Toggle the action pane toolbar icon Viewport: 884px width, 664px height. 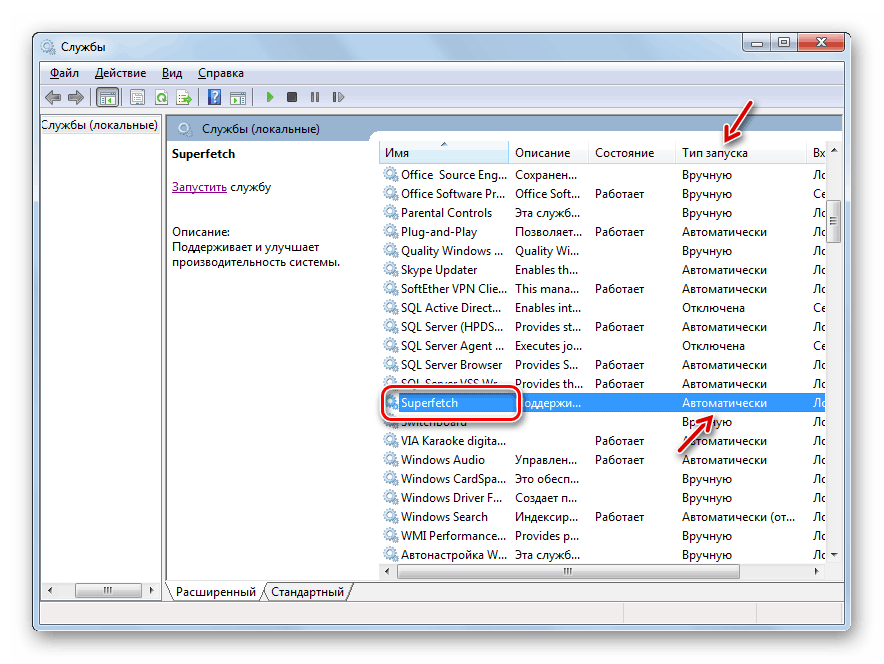[238, 98]
